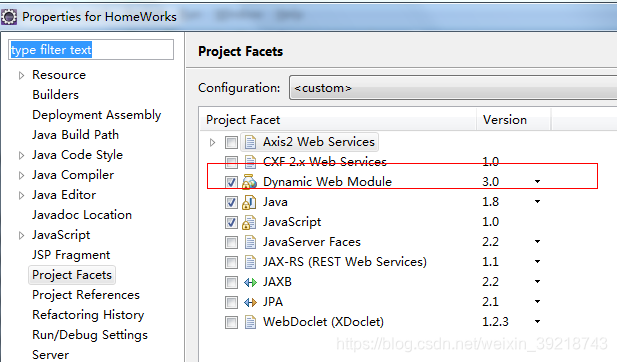
Task: Open the Configuration custom dropdown
Action: [x=453, y=88]
